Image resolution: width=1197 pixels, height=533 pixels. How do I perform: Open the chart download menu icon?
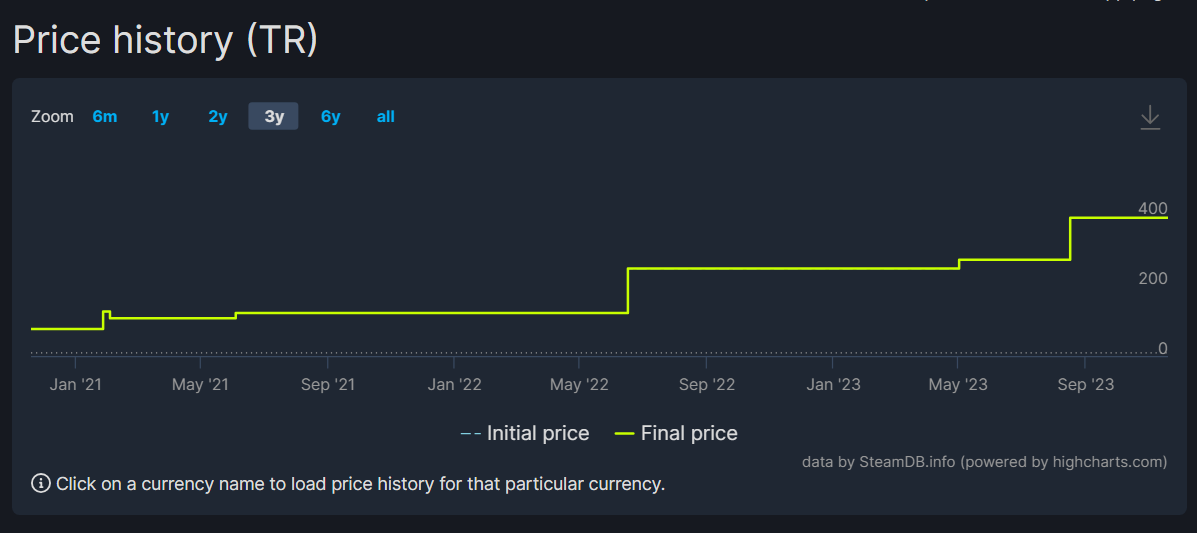[1150, 117]
